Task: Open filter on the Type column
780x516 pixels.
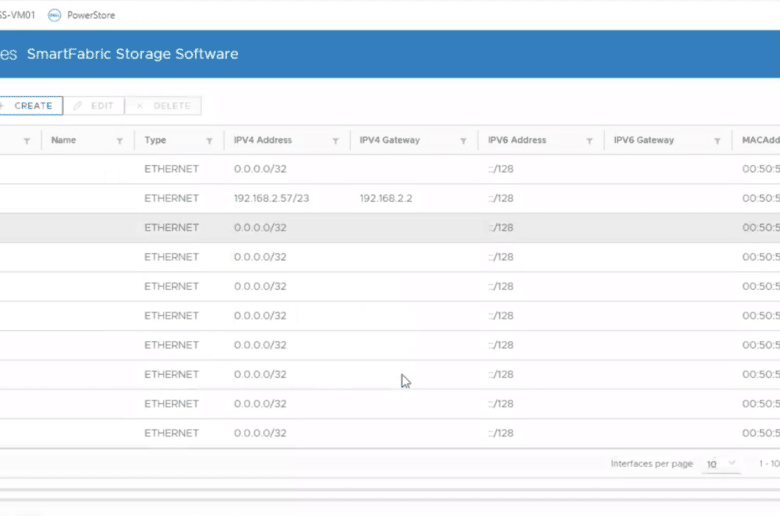Action: (x=209, y=141)
